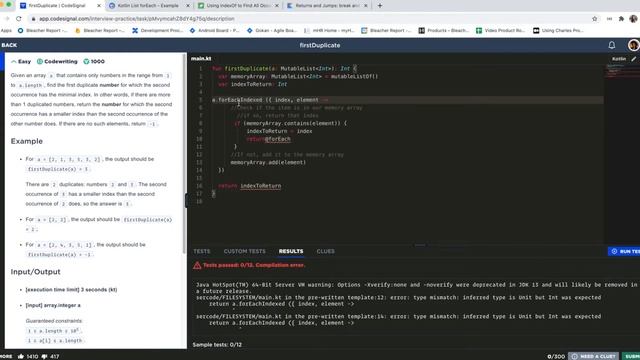Open the notifications bell
Screen dimensions: 640x360
click(611, 45)
